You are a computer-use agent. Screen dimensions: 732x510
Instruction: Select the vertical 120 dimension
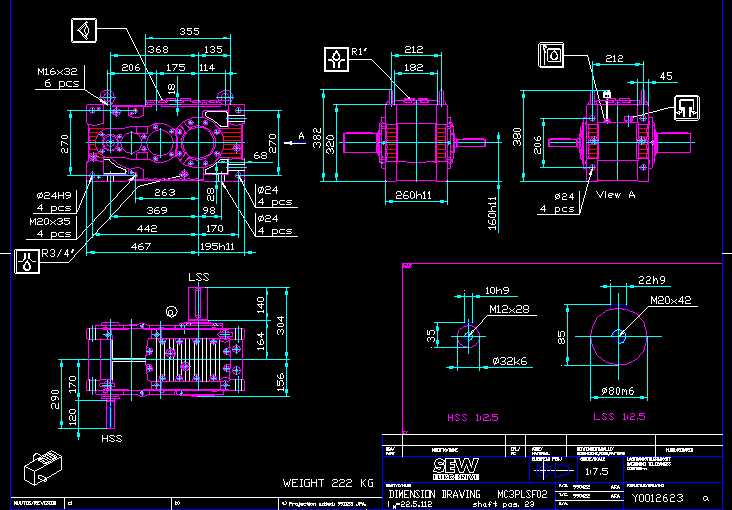click(x=72, y=417)
